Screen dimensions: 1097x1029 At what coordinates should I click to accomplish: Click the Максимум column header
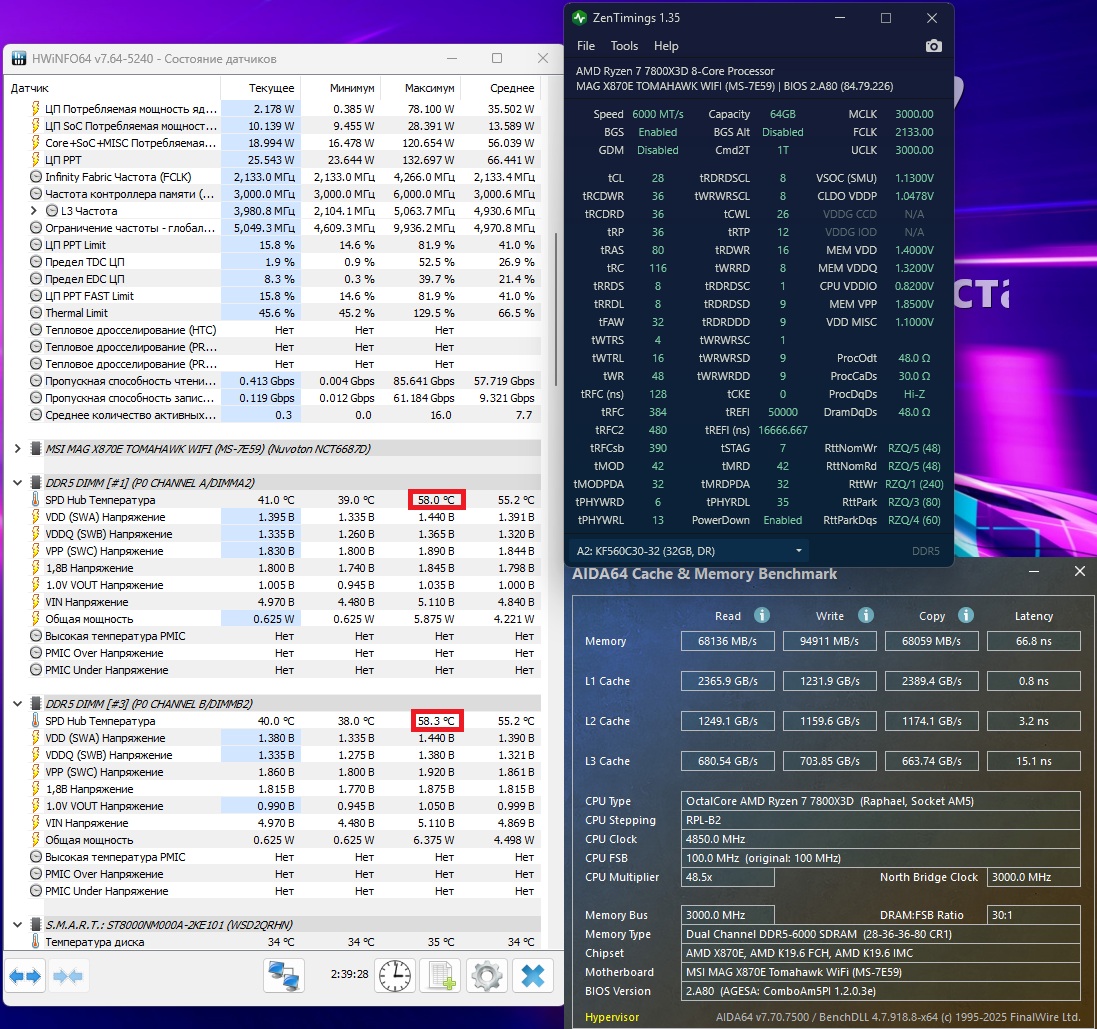[x=420, y=88]
